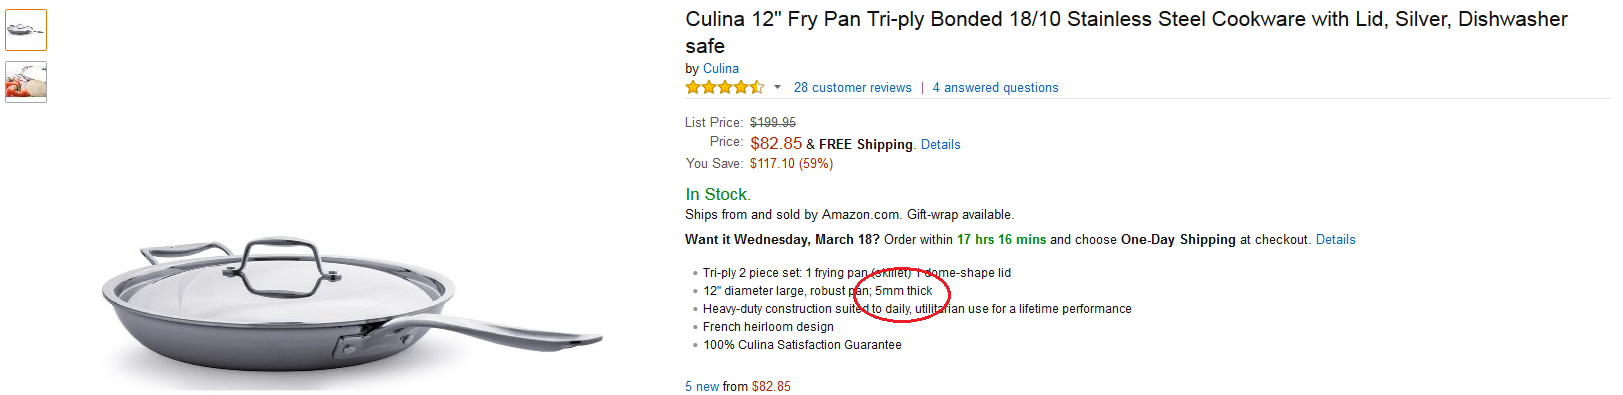This screenshot has width=1623, height=395.
Task: Select the second thumbnail showing food
Action: [26, 82]
